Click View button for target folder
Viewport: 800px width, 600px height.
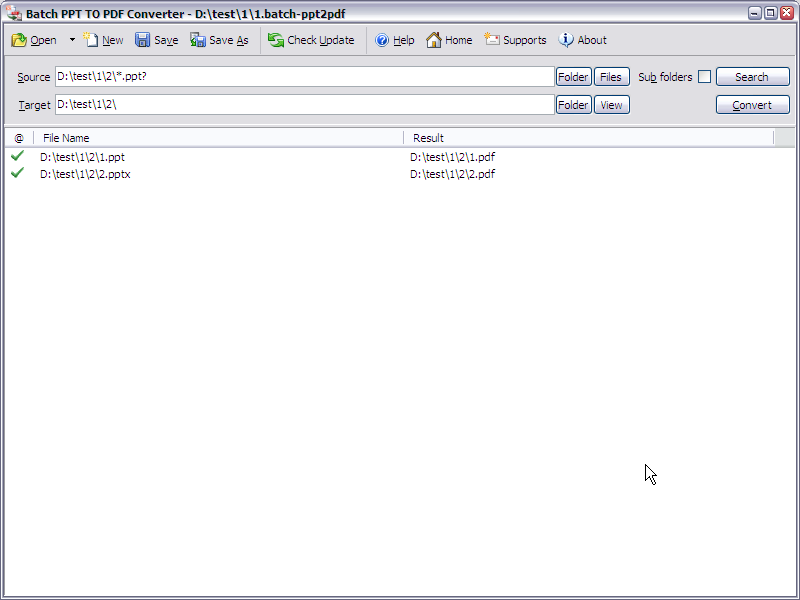[611, 105]
